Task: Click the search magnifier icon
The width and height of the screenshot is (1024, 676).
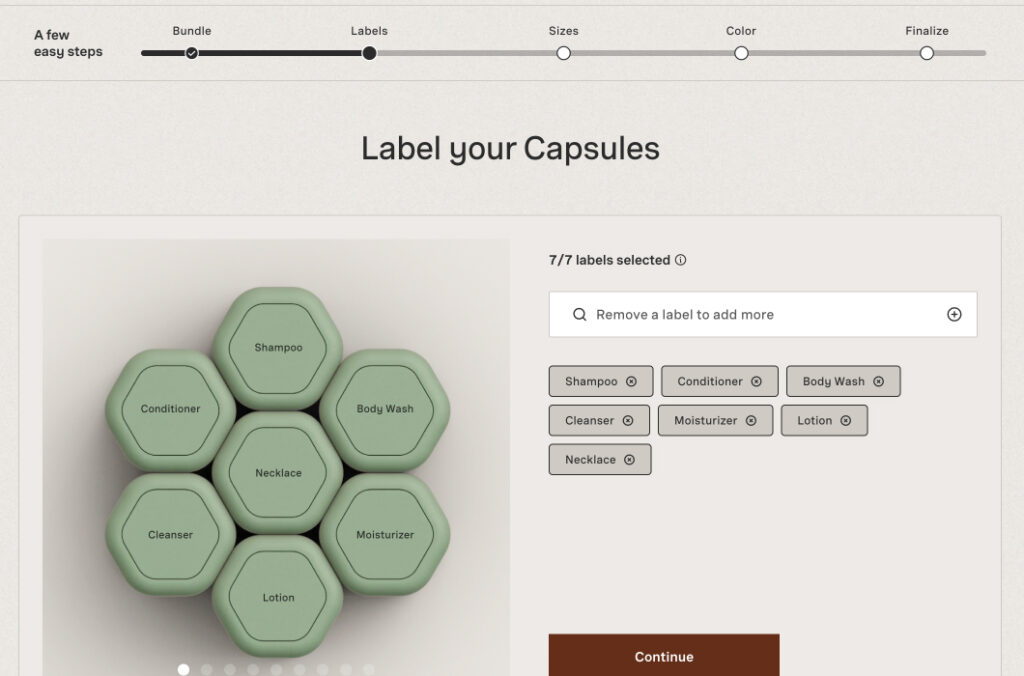Action: (579, 315)
